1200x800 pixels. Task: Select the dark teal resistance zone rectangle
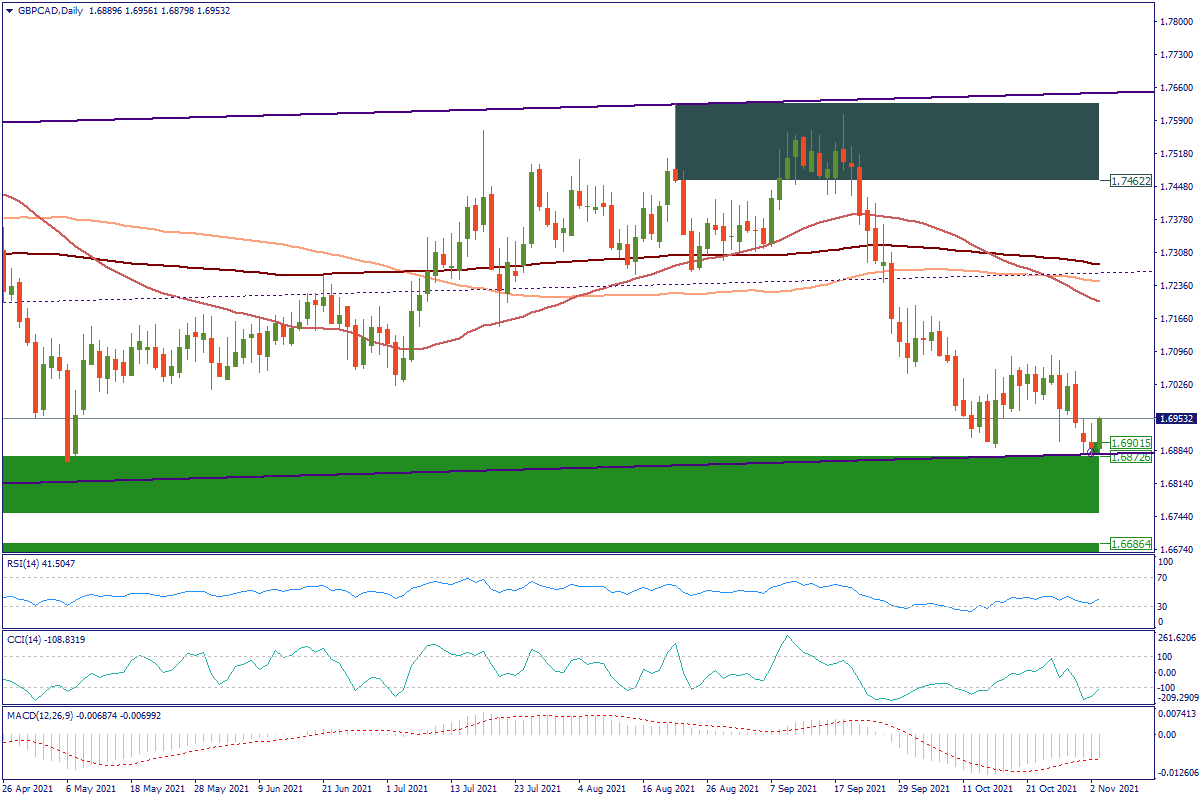[x=886, y=142]
